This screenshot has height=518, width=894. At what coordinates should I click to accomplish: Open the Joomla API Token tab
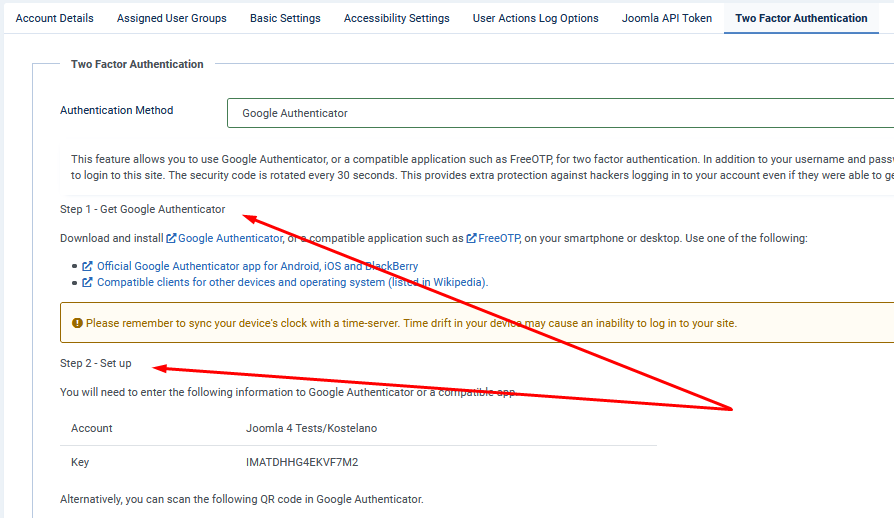(x=667, y=18)
